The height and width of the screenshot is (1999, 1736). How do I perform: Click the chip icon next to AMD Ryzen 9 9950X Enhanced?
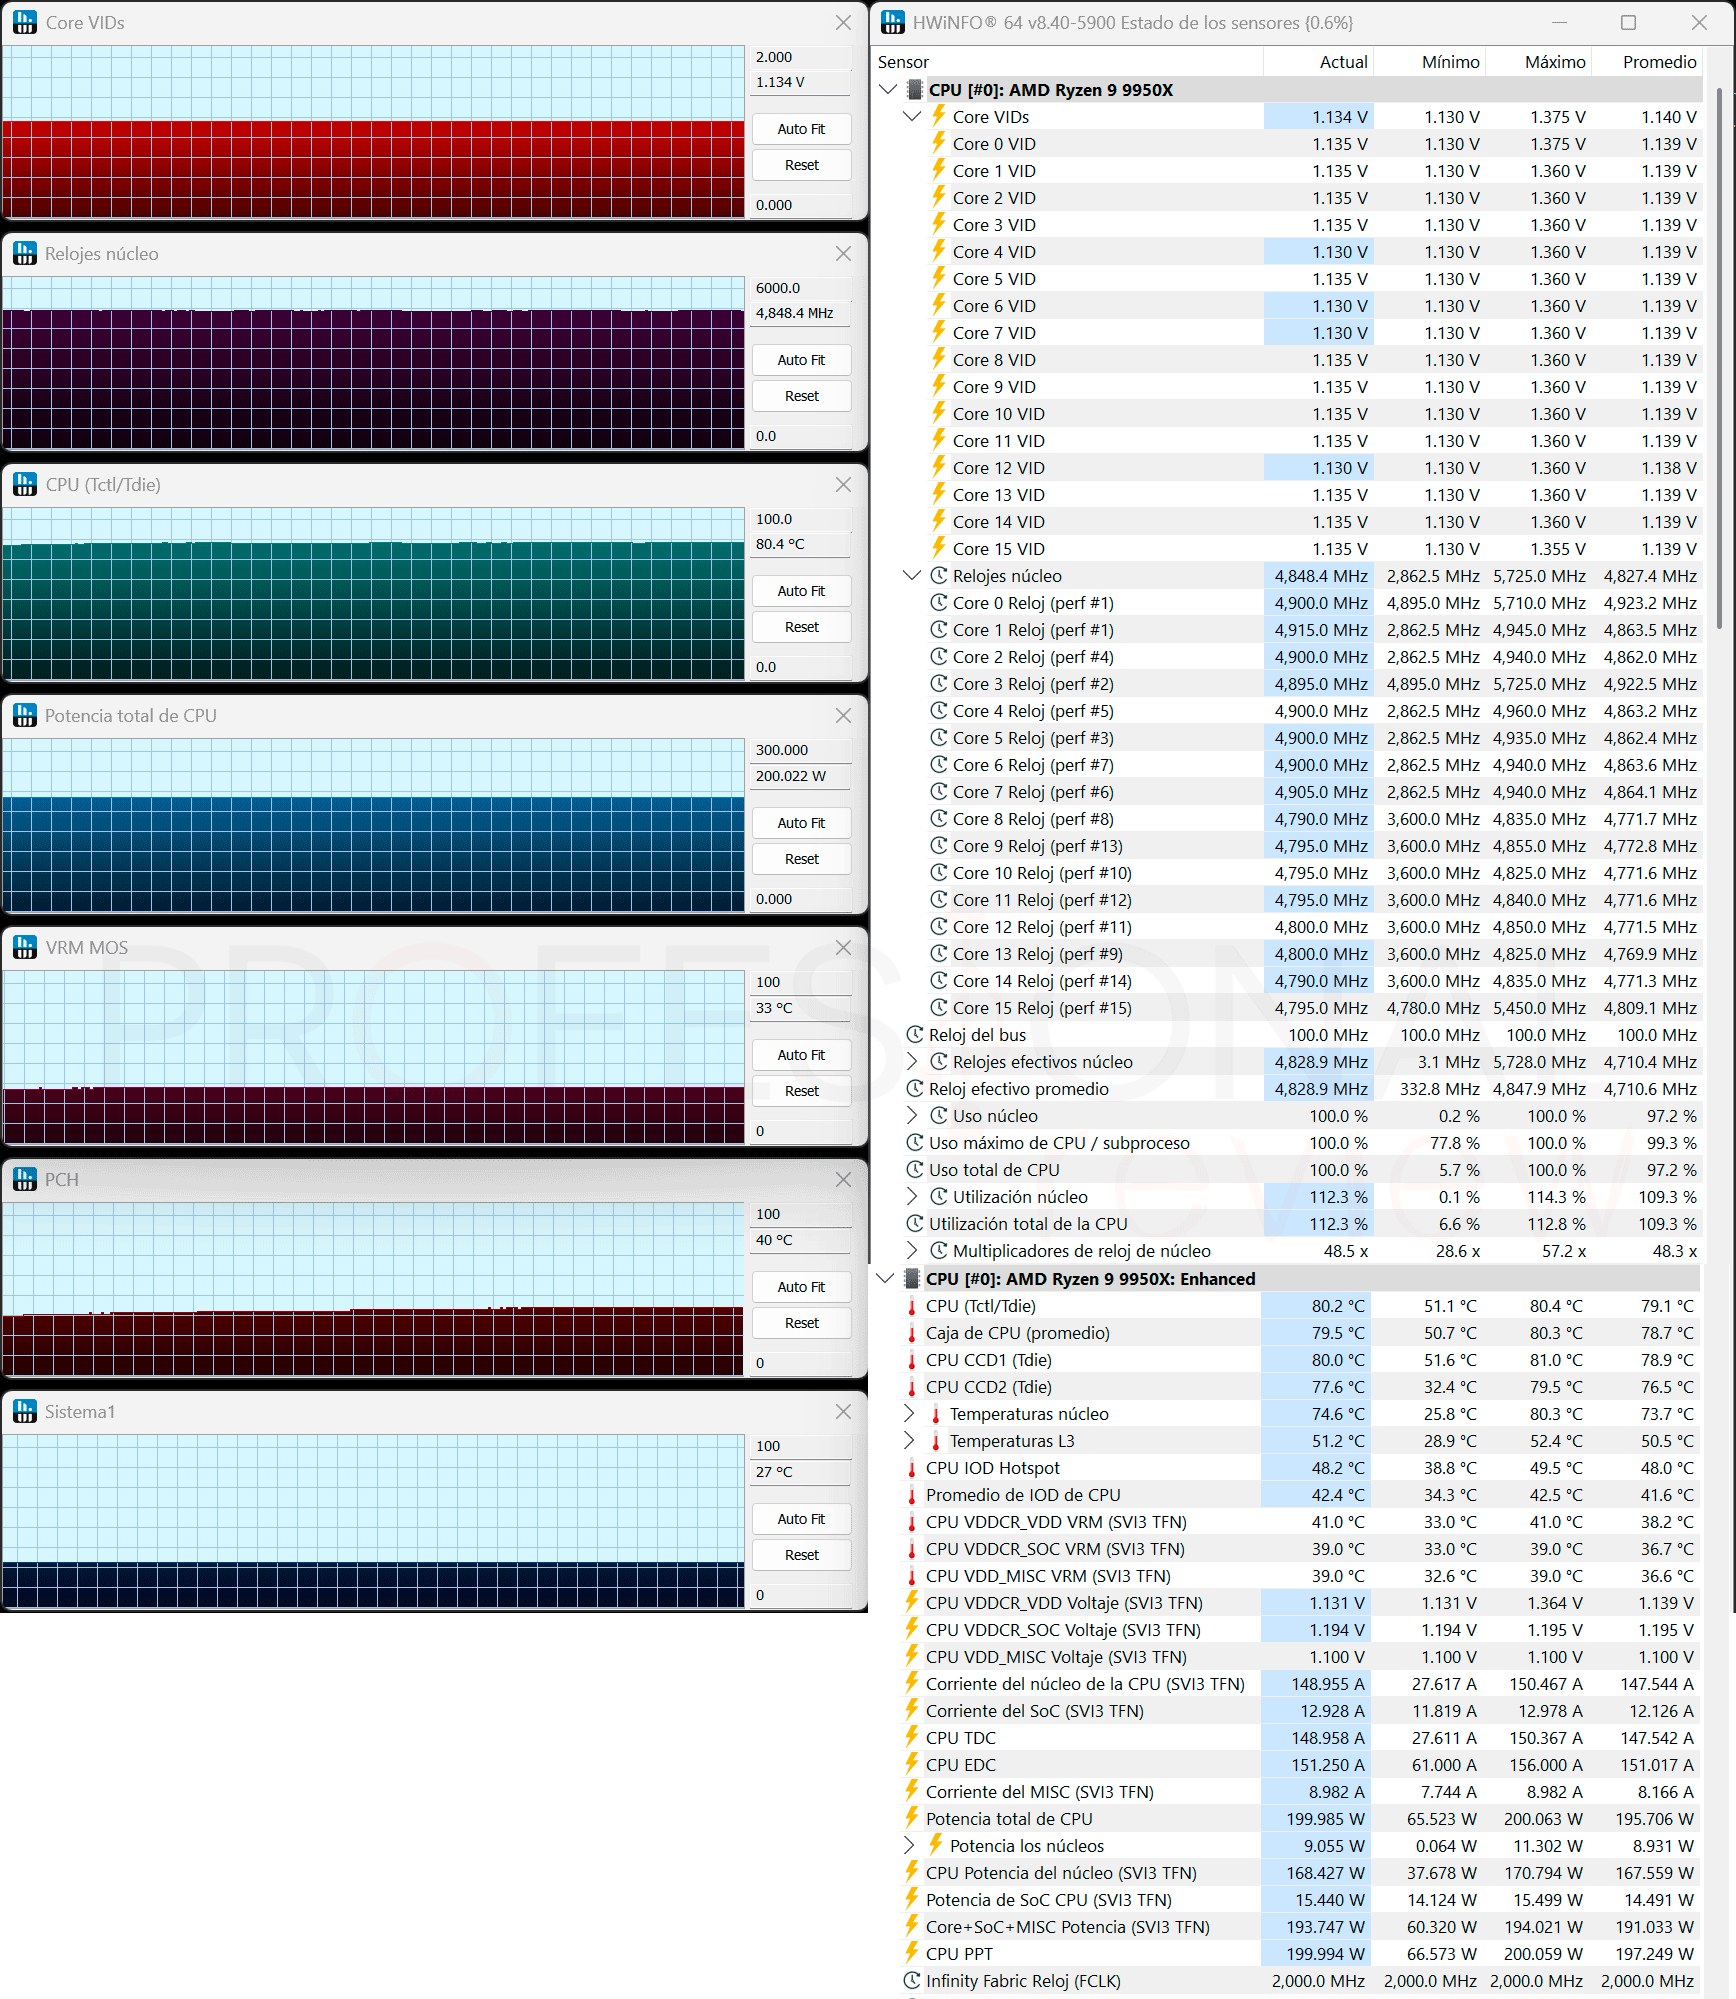(911, 1278)
